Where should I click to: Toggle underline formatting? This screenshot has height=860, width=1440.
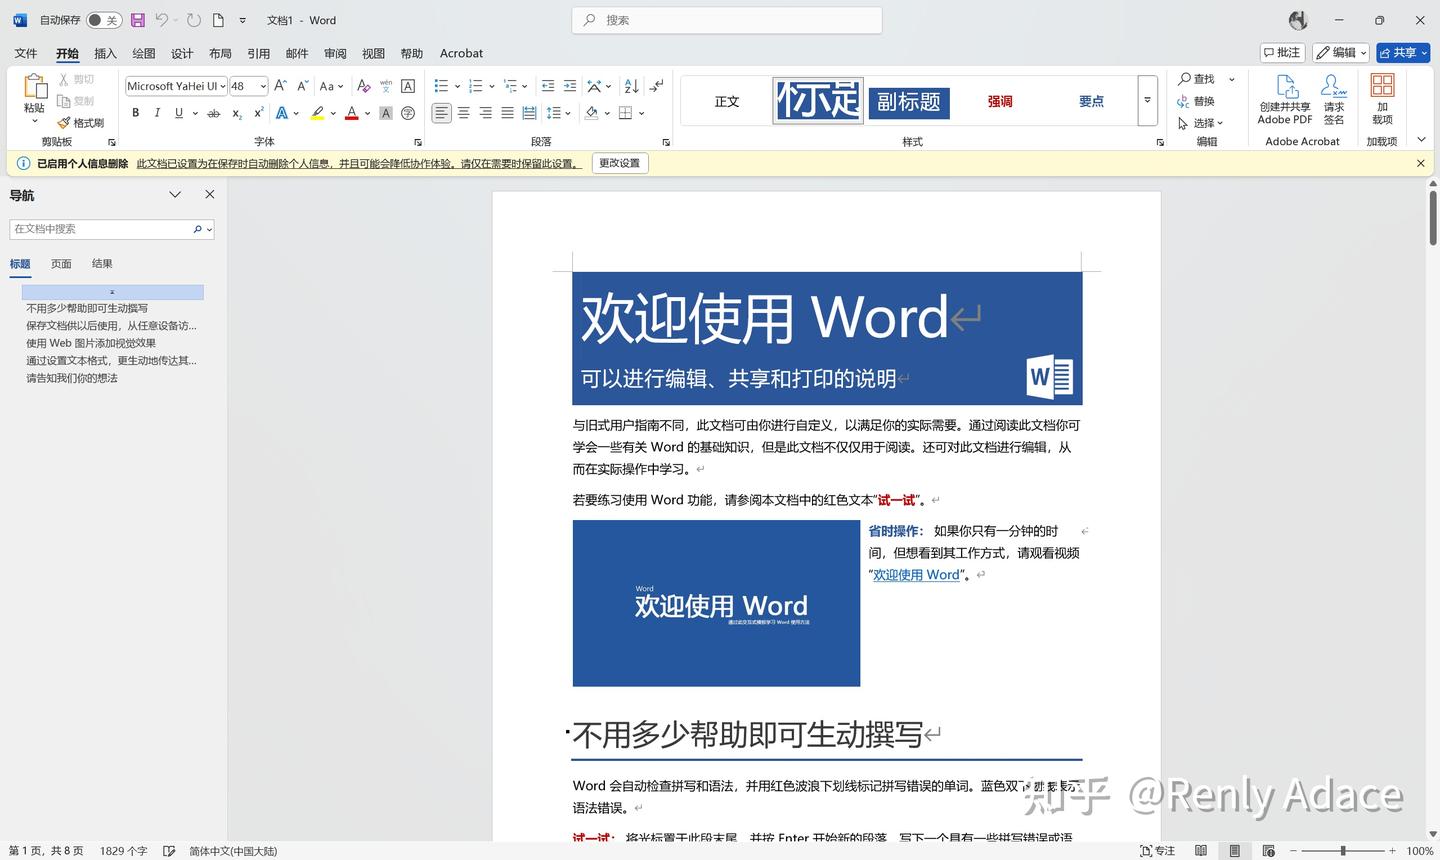pos(179,113)
